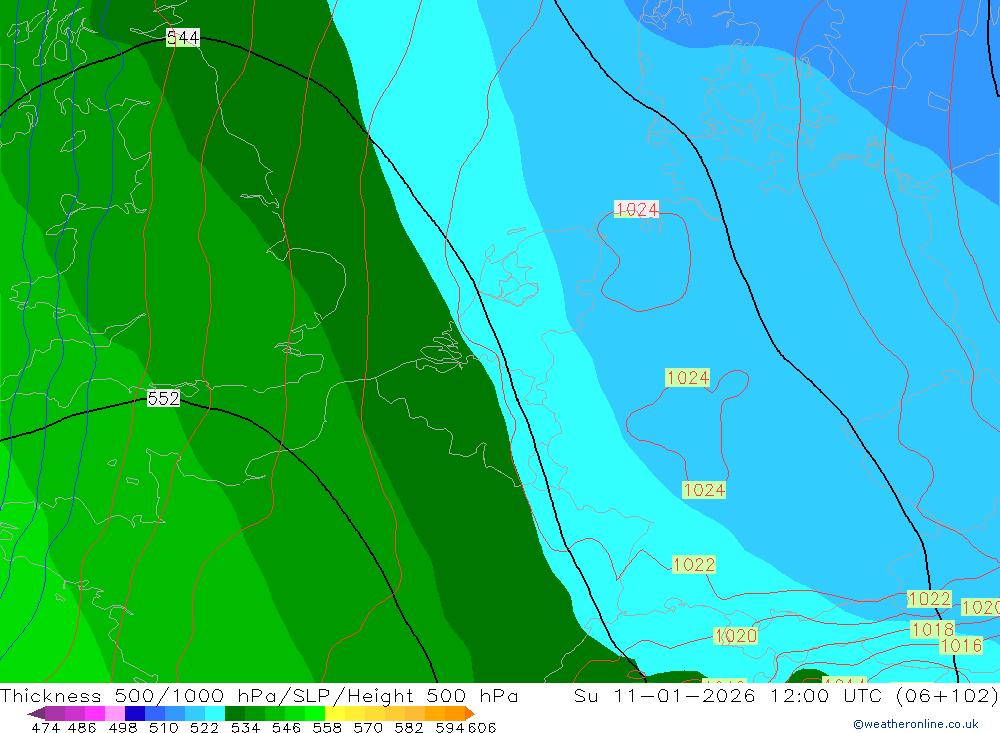The height and width of the screenshot is (733, 1000).
Task: Click the 552 height contour label
Action: click(x=163, y=398)
